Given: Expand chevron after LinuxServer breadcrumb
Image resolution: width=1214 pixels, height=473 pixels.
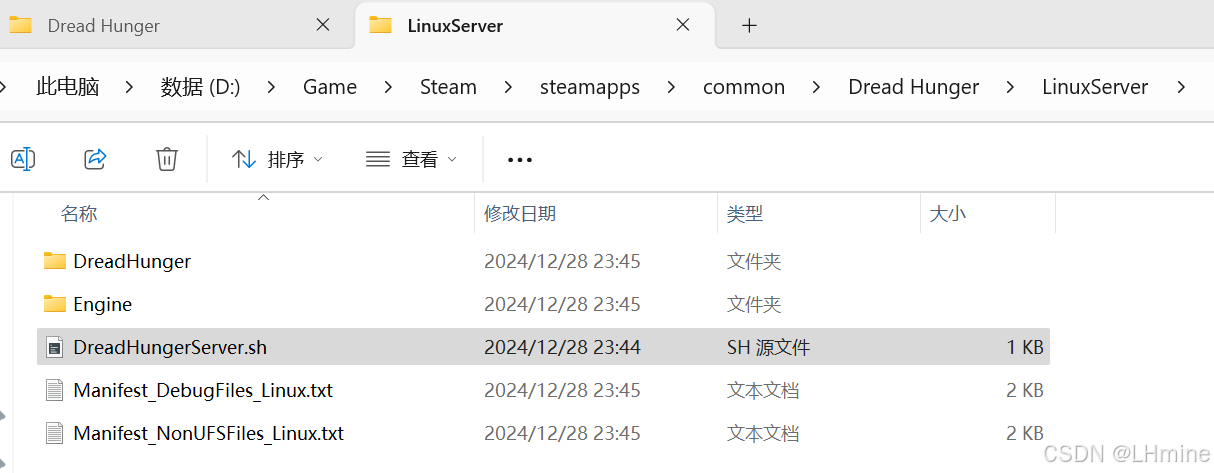Looking at the screenshot, I should 1181,87.
